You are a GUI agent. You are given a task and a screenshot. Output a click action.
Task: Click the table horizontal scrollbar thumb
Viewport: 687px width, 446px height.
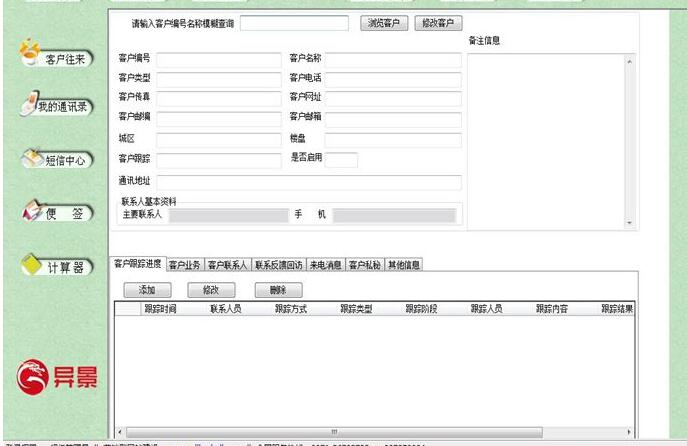(x=334, y=432)
